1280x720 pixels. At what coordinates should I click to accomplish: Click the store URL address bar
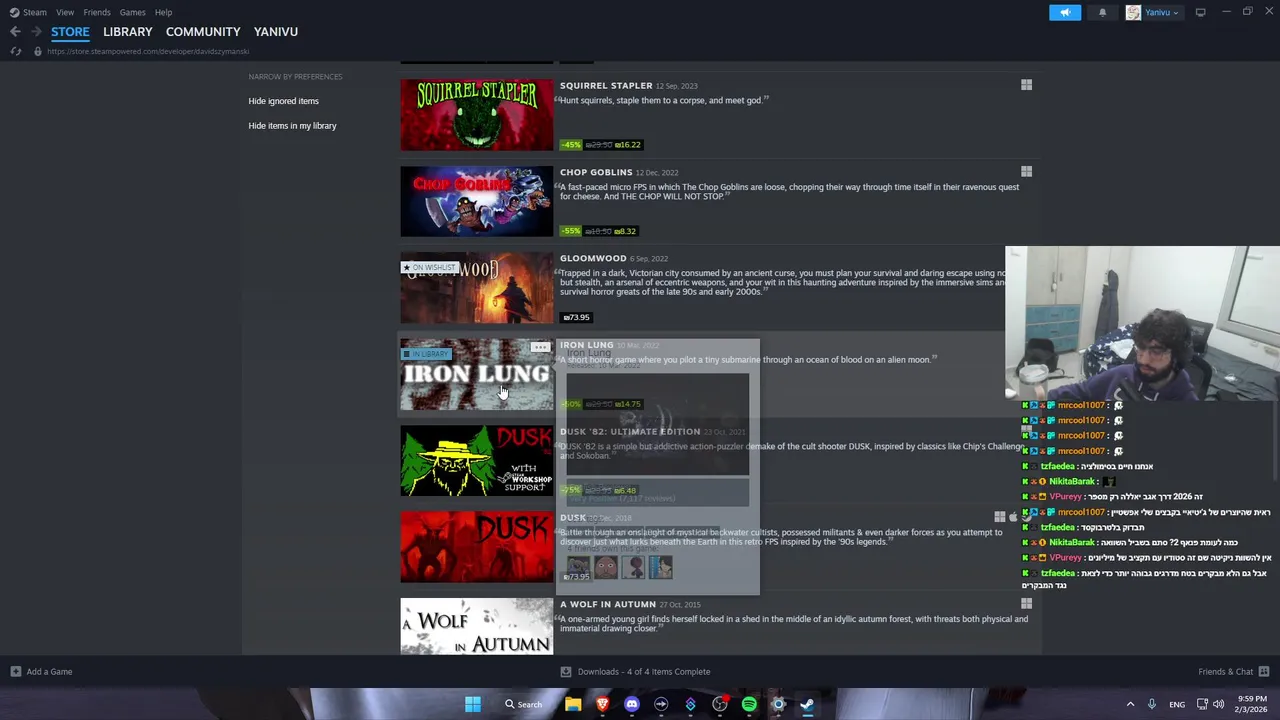[x=148, y=51]
